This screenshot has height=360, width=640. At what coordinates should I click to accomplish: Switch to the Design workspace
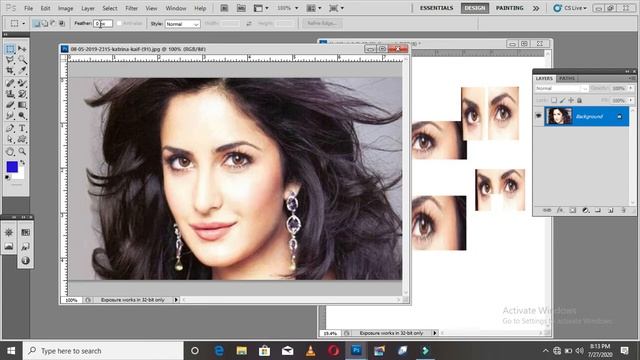(475, 8)
